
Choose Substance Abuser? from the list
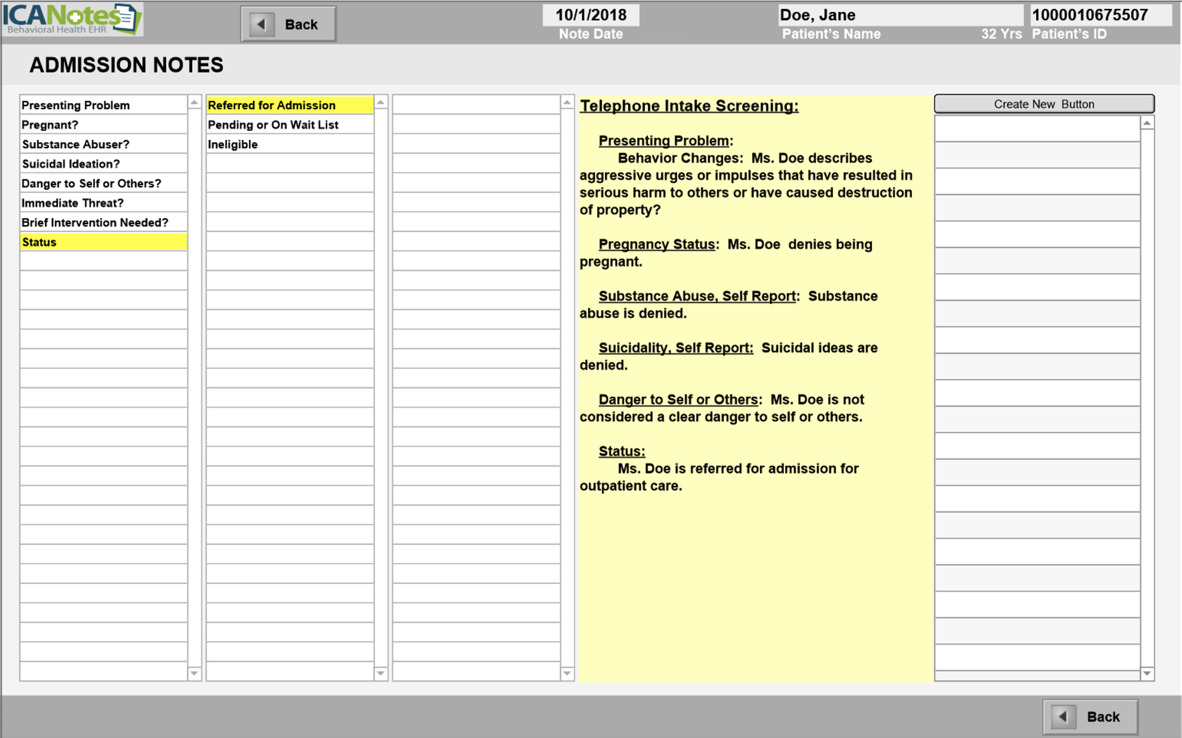103,144
